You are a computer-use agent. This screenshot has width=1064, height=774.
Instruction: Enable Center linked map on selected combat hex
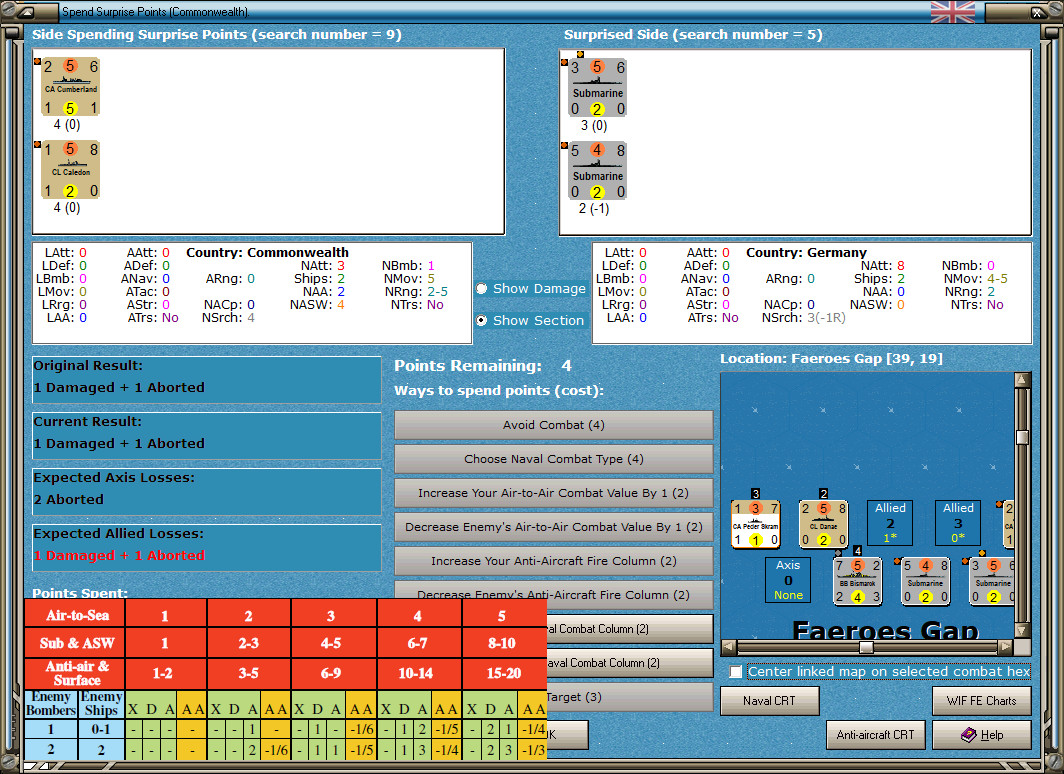(x=736, y=672)
